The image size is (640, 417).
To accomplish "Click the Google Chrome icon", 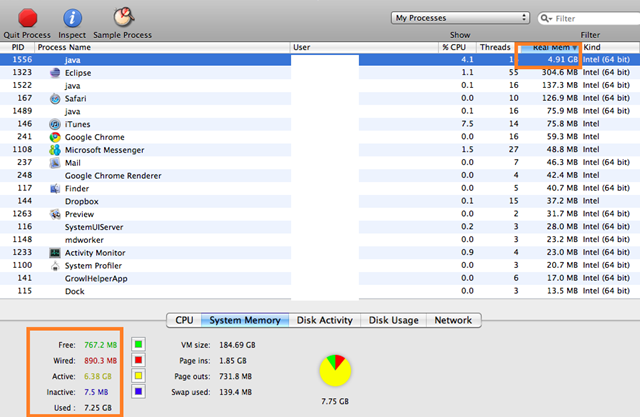I will click(55, 137).
